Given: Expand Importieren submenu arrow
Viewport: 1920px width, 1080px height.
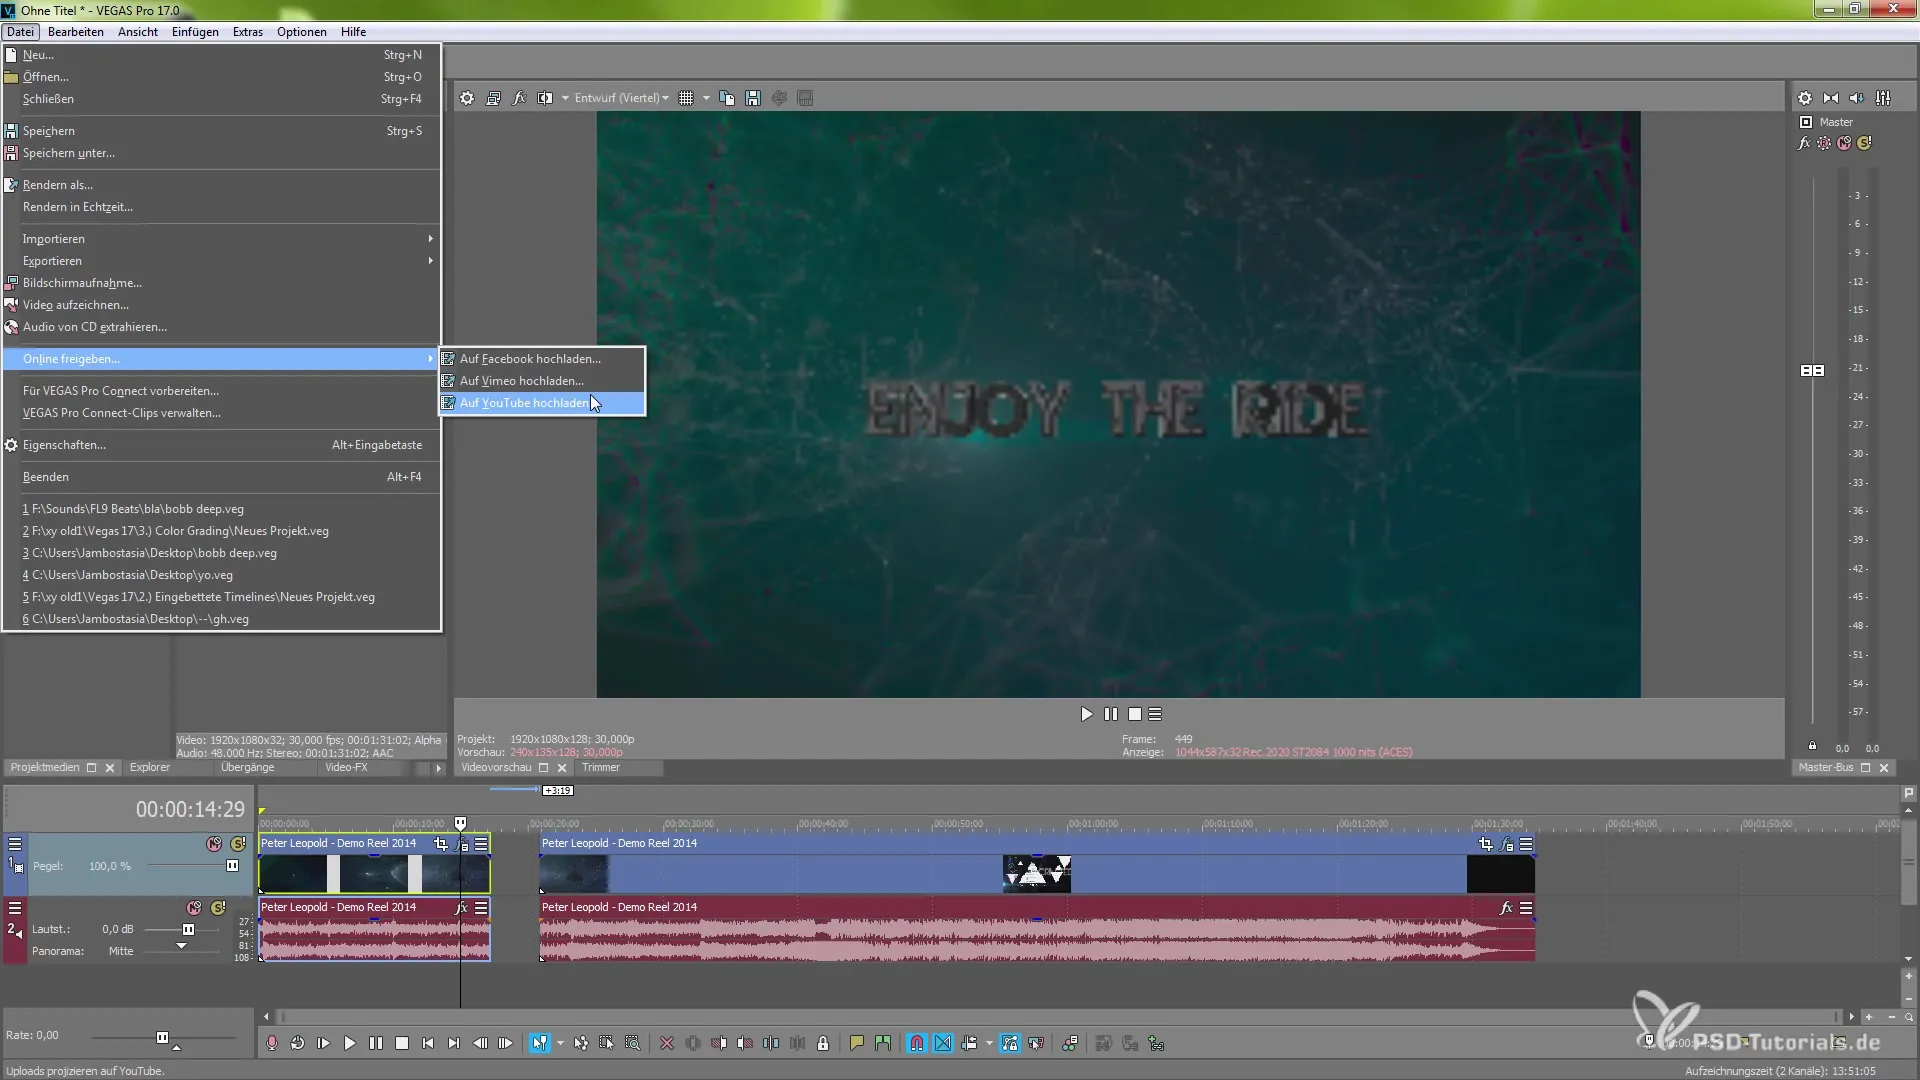Looking at the screenshot, I should (430, 239).
